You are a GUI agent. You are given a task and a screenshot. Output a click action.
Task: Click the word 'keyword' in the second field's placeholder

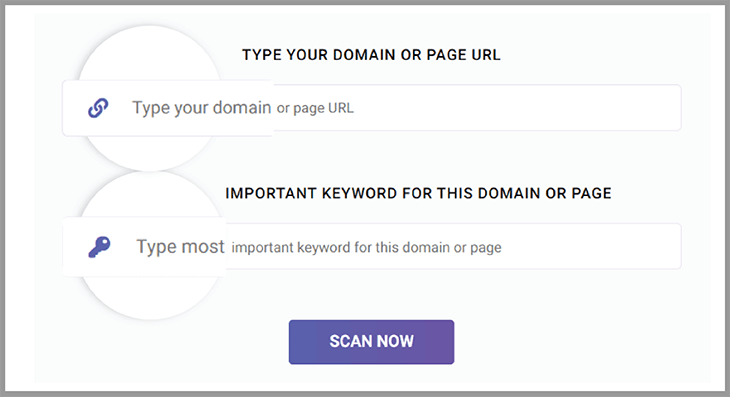[324, 247]
